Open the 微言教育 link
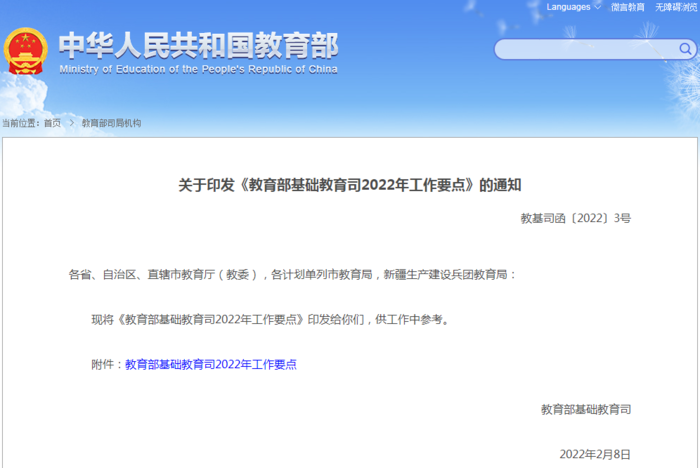The height and width of the screenshot is (468, 700). coord(627,7)
